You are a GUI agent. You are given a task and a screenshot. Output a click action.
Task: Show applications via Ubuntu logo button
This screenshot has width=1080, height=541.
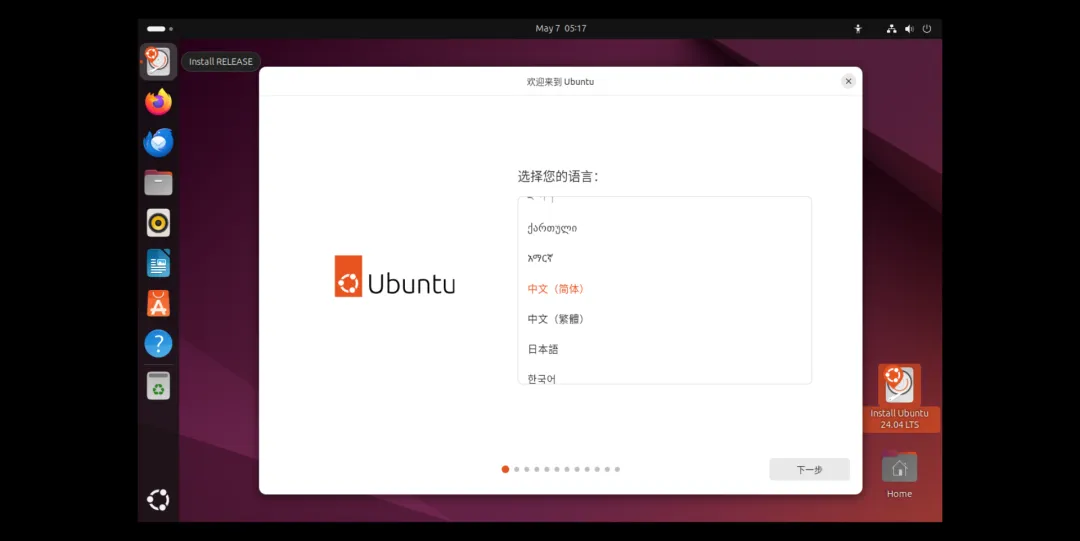point(158,500)
